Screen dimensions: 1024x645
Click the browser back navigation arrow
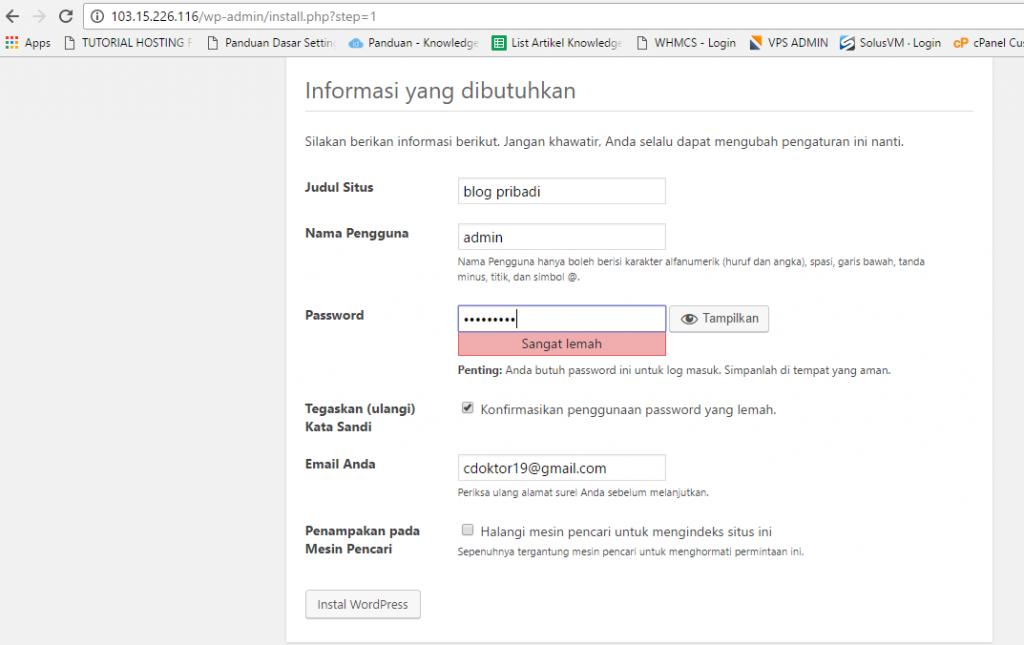coord(12,15)
